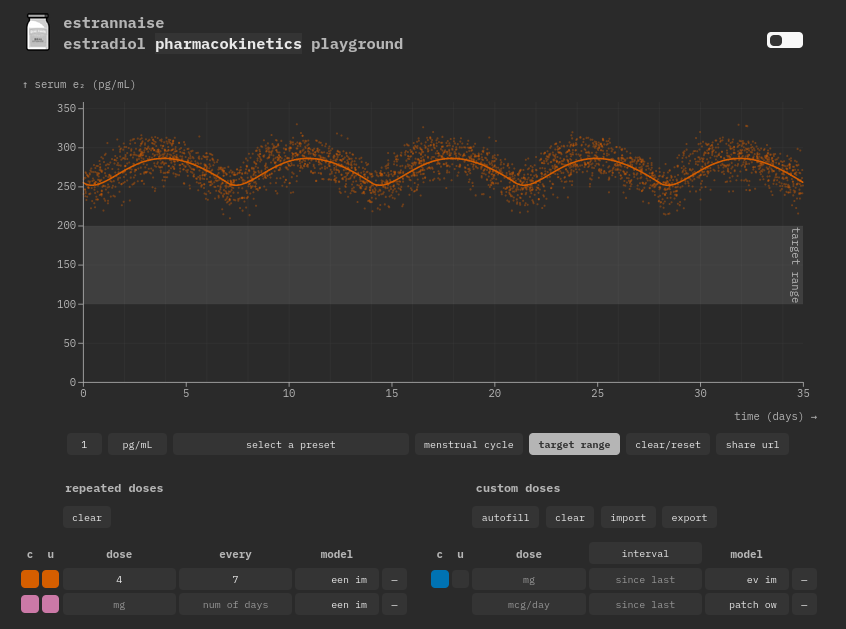Screen dimensions: 846x629
Task: Export custom doses
Action: tap(689, 517)
